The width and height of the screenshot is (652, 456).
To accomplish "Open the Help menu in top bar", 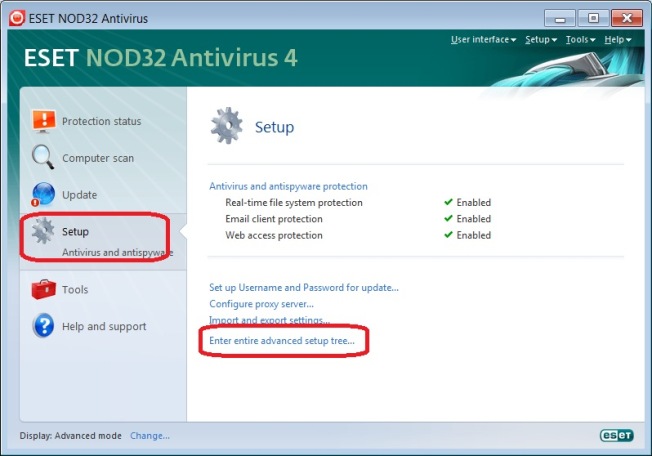I will click(x=618, y=39).
